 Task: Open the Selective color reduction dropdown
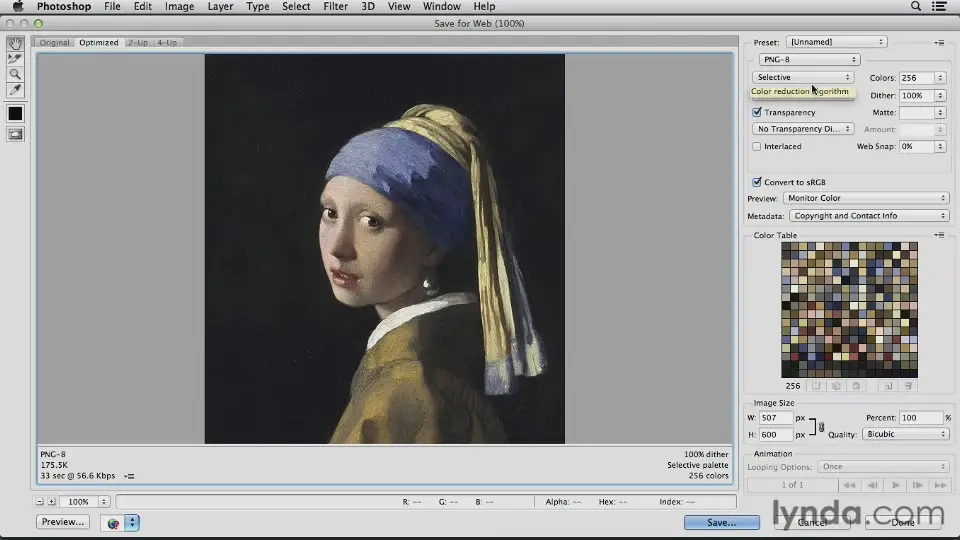(803, 77)
